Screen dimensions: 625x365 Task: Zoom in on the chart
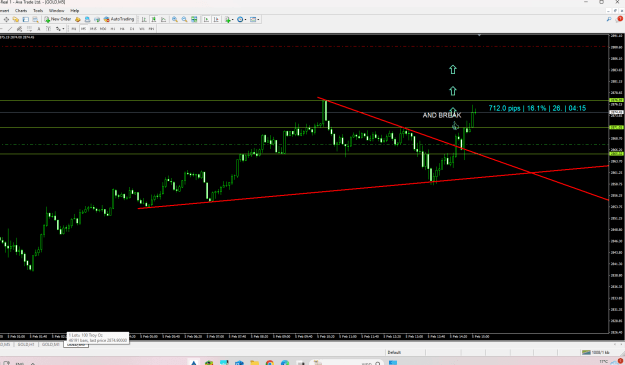(175, 20)
